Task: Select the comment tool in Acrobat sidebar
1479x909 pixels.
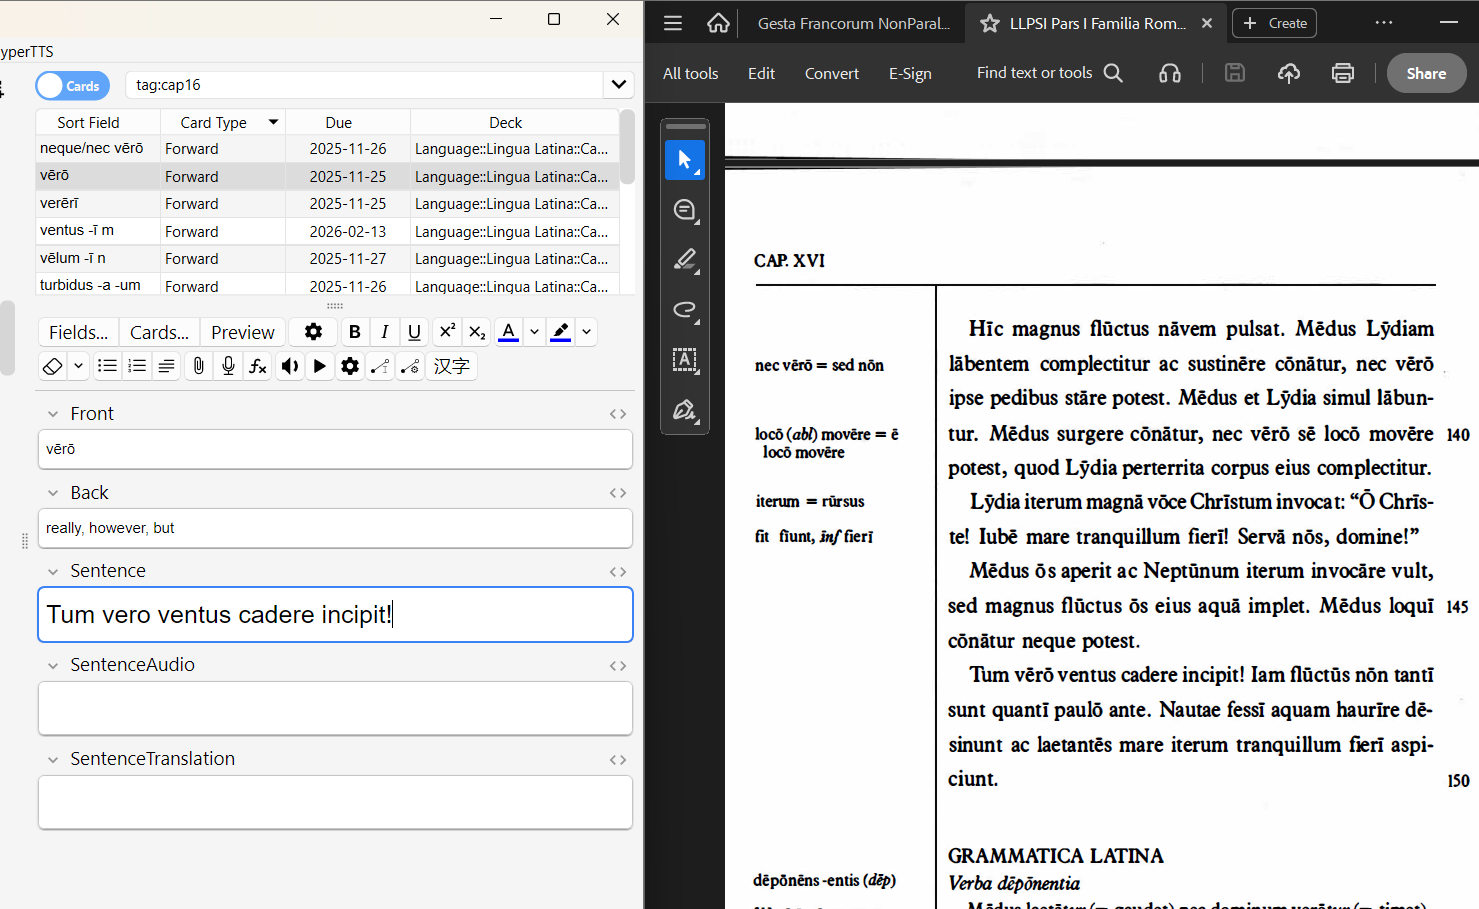Action: point(685,210)
